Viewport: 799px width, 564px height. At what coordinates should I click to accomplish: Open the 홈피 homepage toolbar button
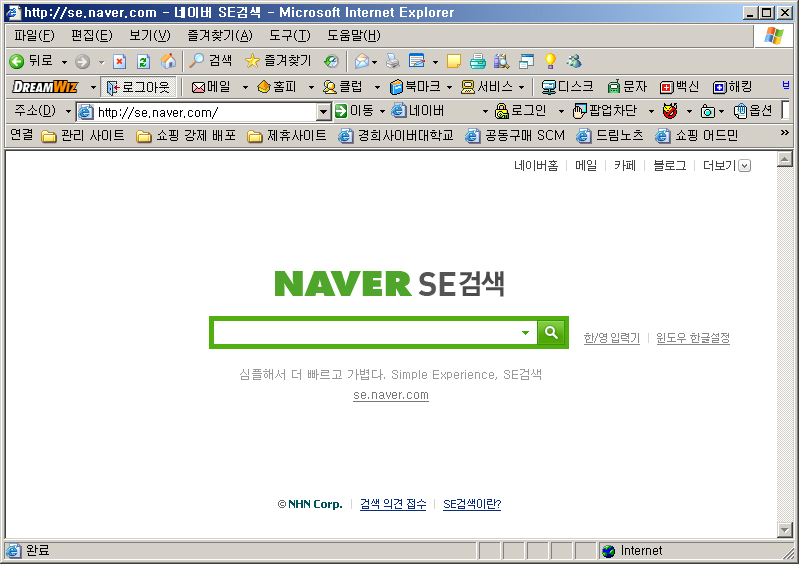tap(277, 87)
